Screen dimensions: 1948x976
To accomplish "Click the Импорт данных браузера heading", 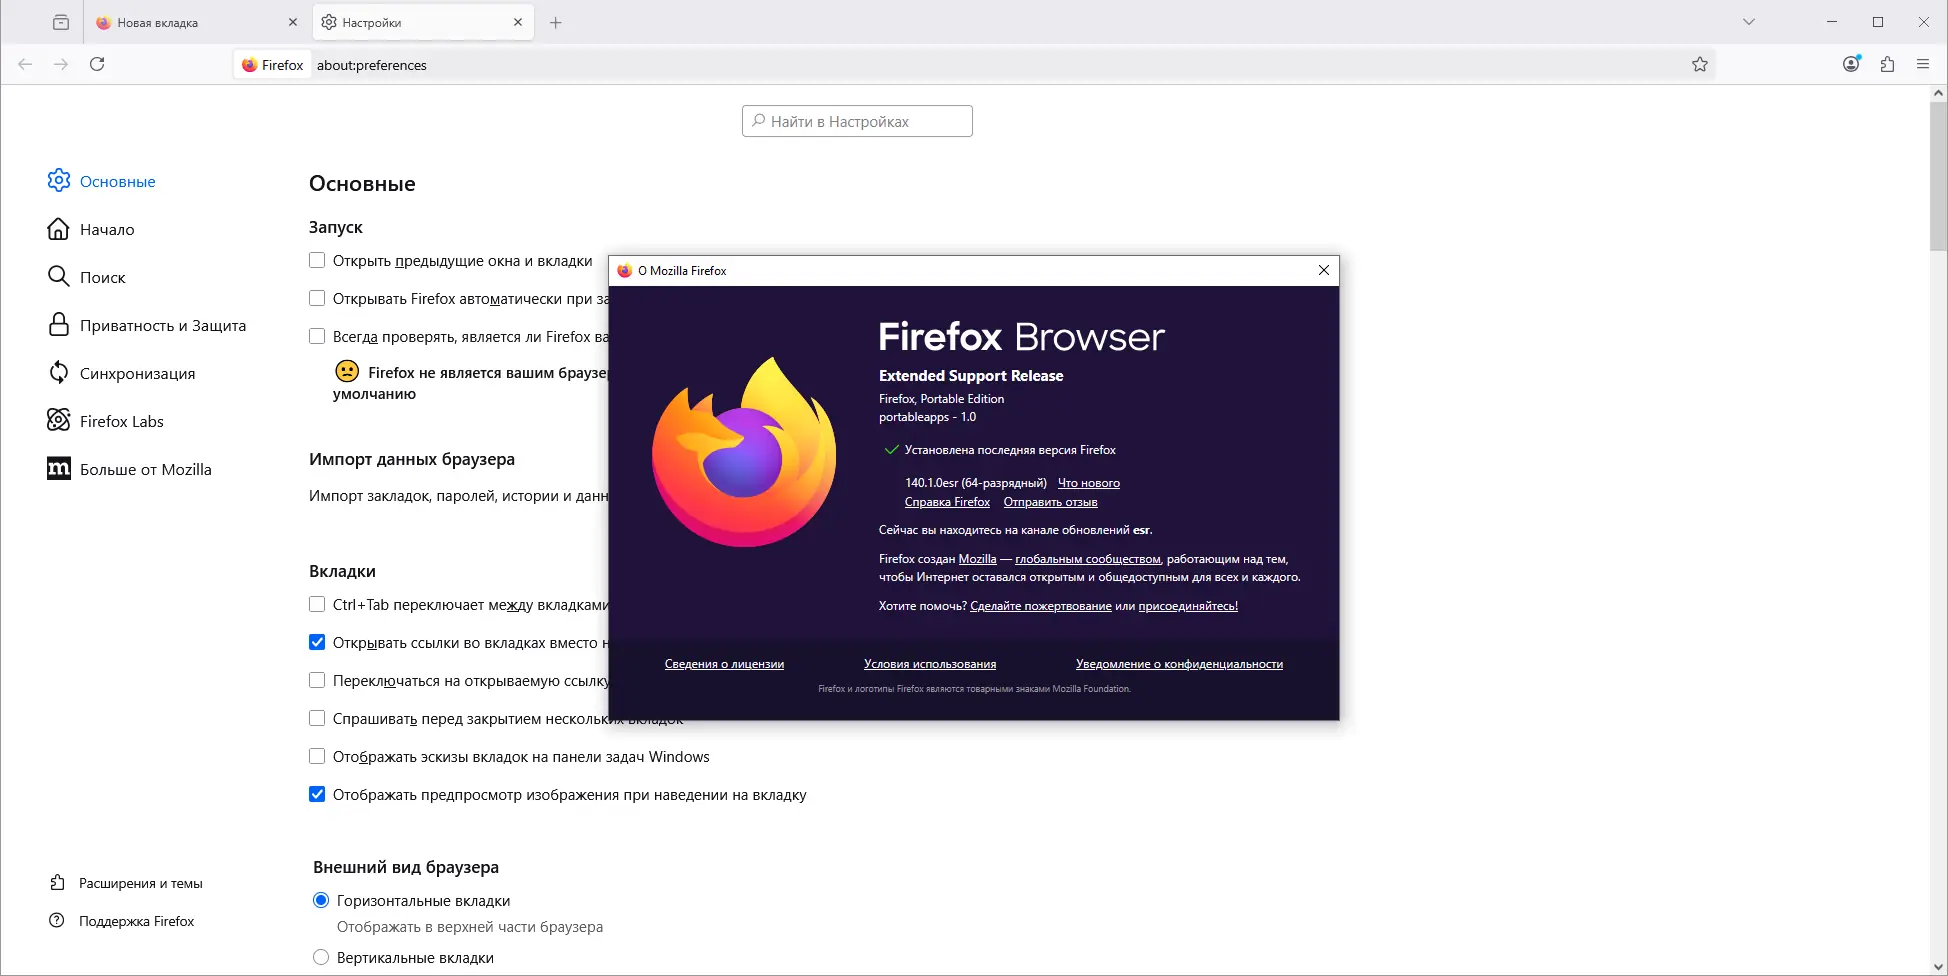I will coord(412,459).
